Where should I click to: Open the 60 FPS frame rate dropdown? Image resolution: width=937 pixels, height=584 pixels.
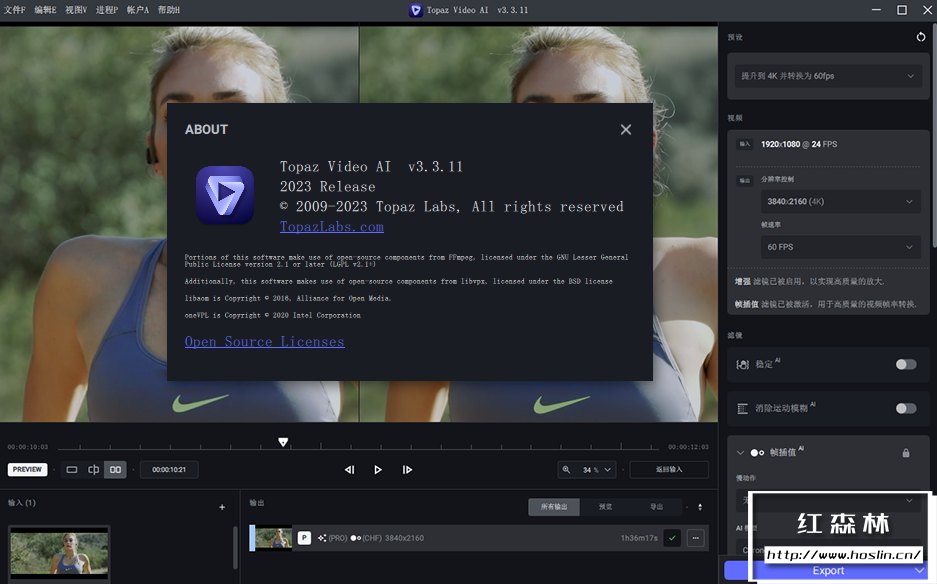[840, 247]
